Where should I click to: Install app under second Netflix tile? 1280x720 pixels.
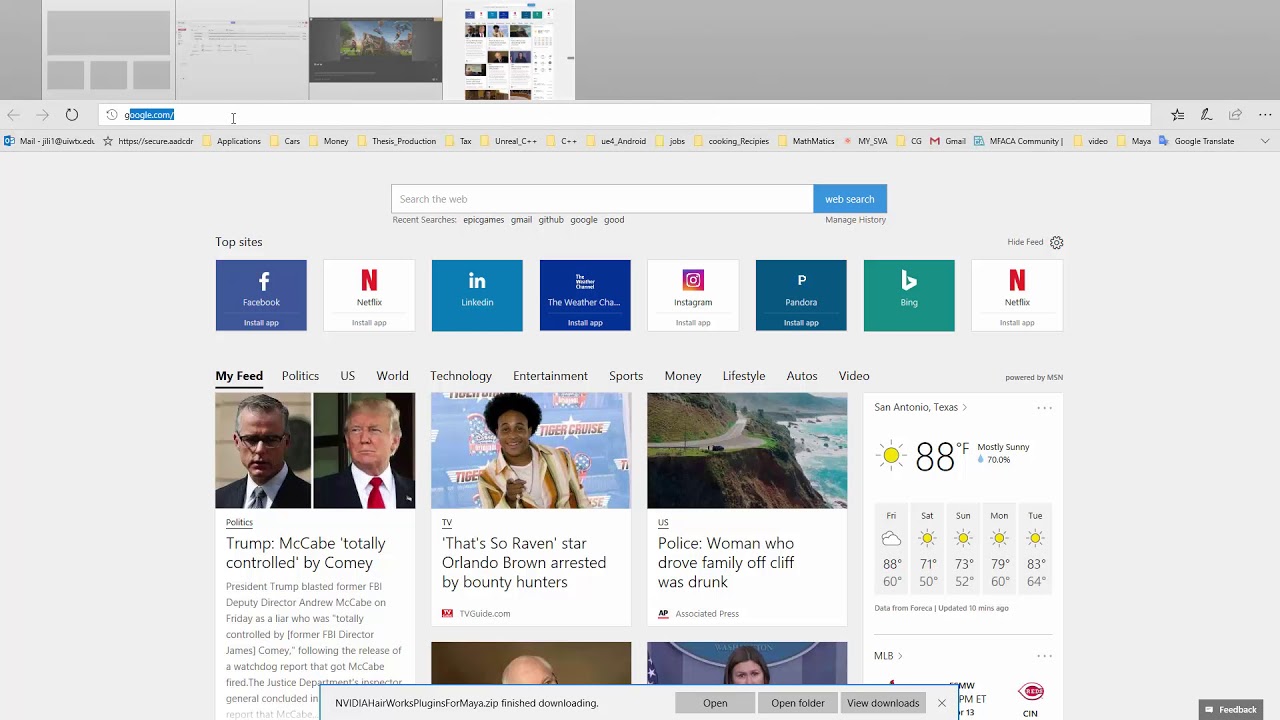pos(1017,323)
